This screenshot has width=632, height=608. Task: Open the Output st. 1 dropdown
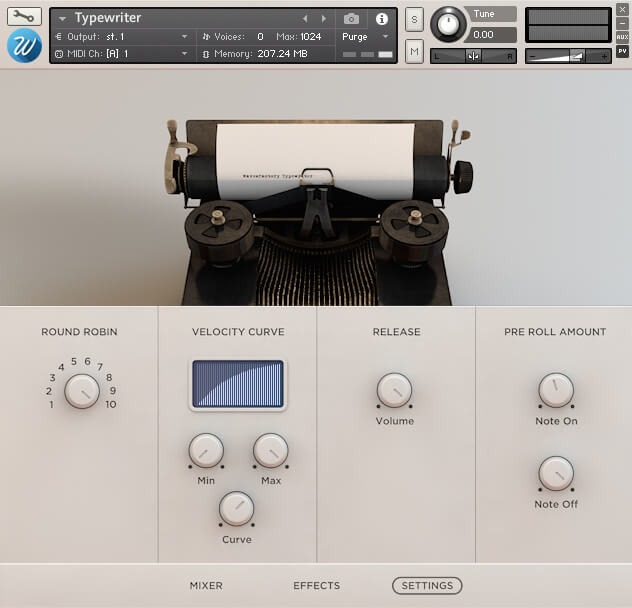click(122, 37)
